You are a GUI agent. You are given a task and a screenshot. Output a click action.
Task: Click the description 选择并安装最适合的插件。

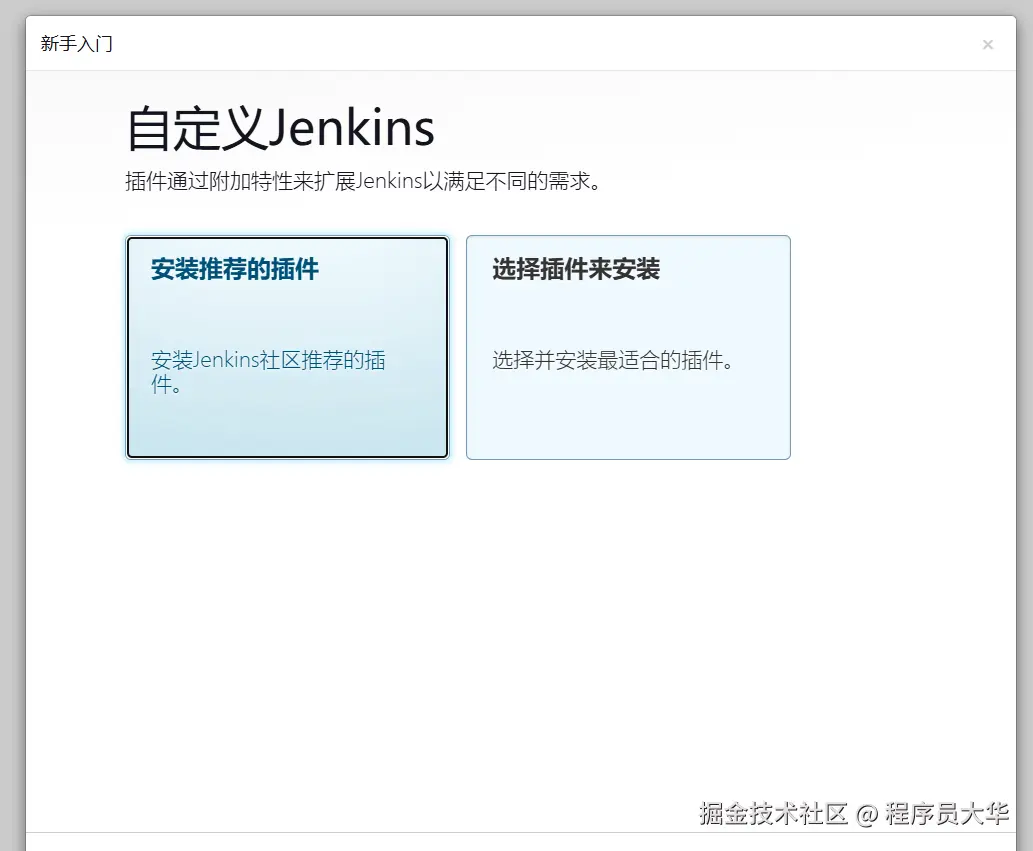point(613,360)
